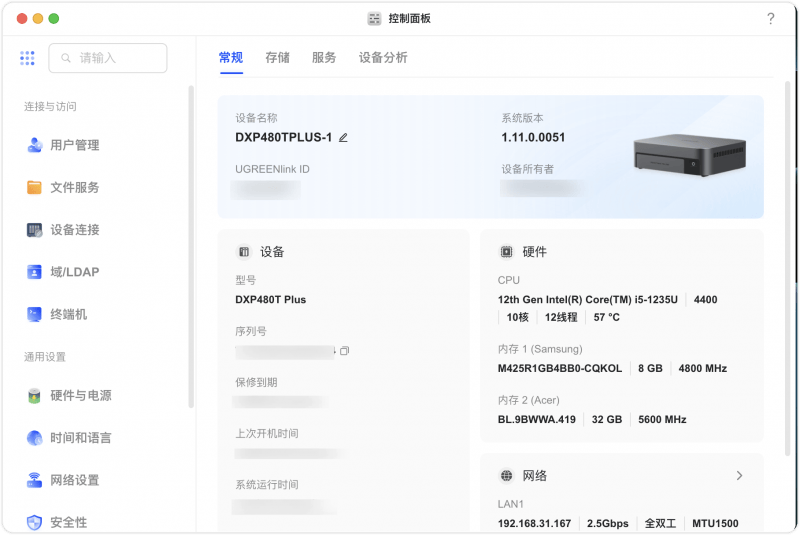Viewport: 800px width, 535px height.
Task: Click the 上次开机时间 label
Action: (x=267, y=434)
